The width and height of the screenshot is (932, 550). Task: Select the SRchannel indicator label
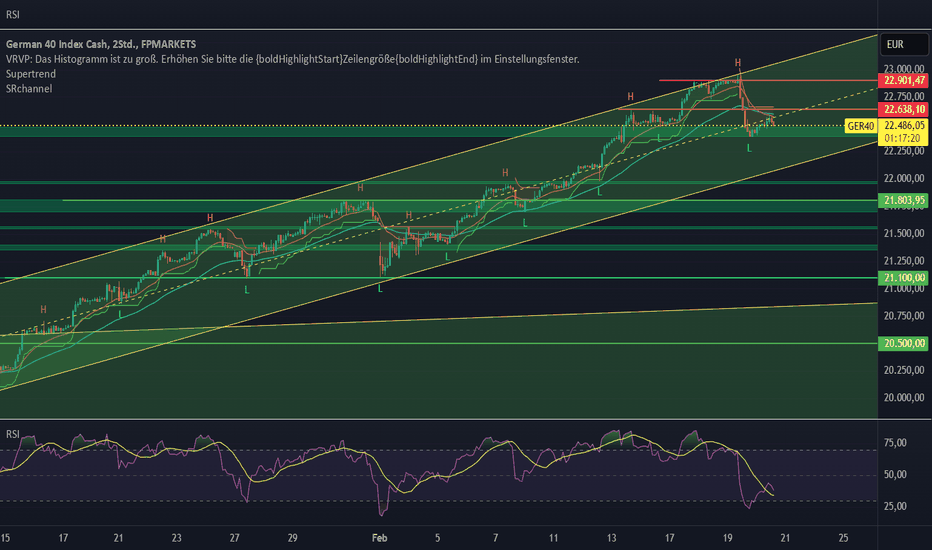tap(29, 89)
